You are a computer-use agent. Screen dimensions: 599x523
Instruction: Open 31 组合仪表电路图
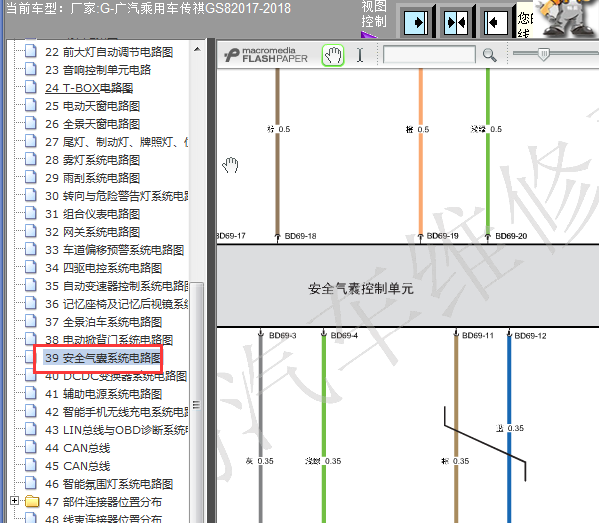[x=92, y=214]
